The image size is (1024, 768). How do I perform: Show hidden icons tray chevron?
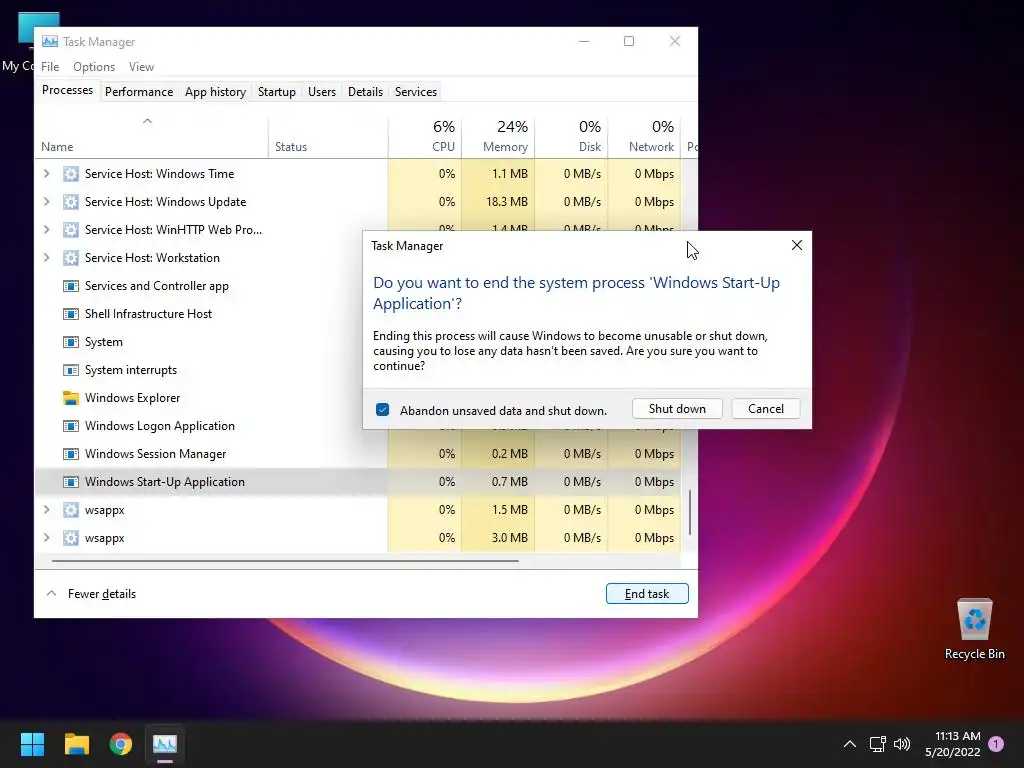(x=850, y=744)
